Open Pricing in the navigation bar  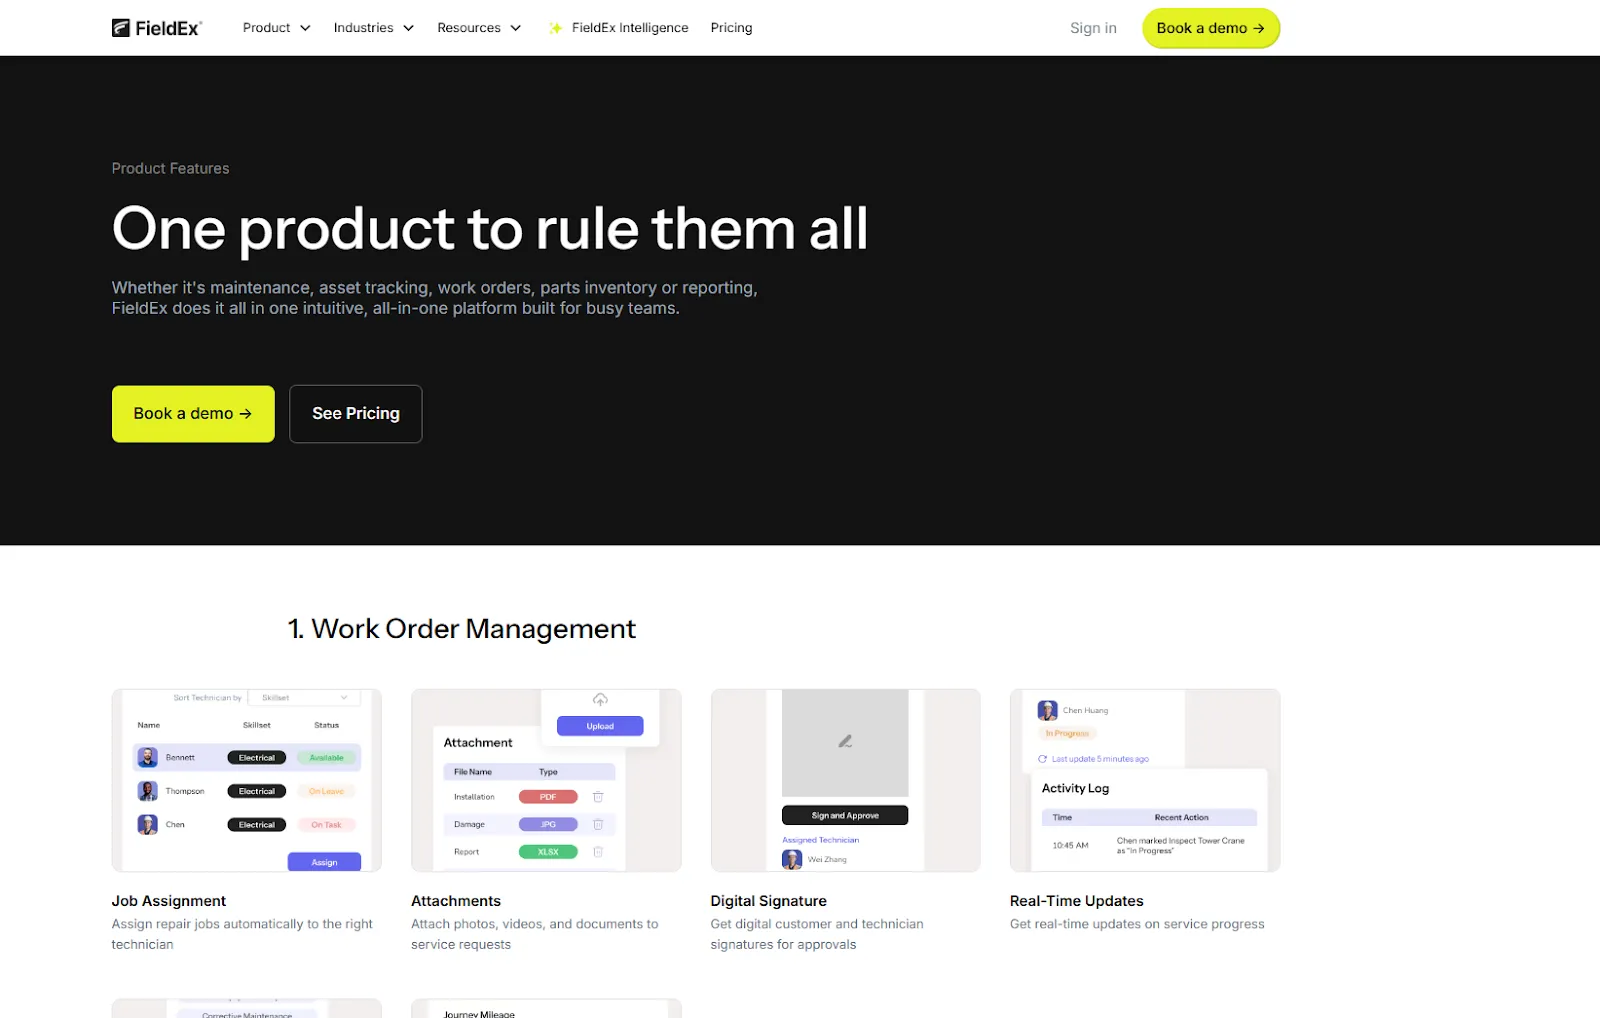point(731,28)
